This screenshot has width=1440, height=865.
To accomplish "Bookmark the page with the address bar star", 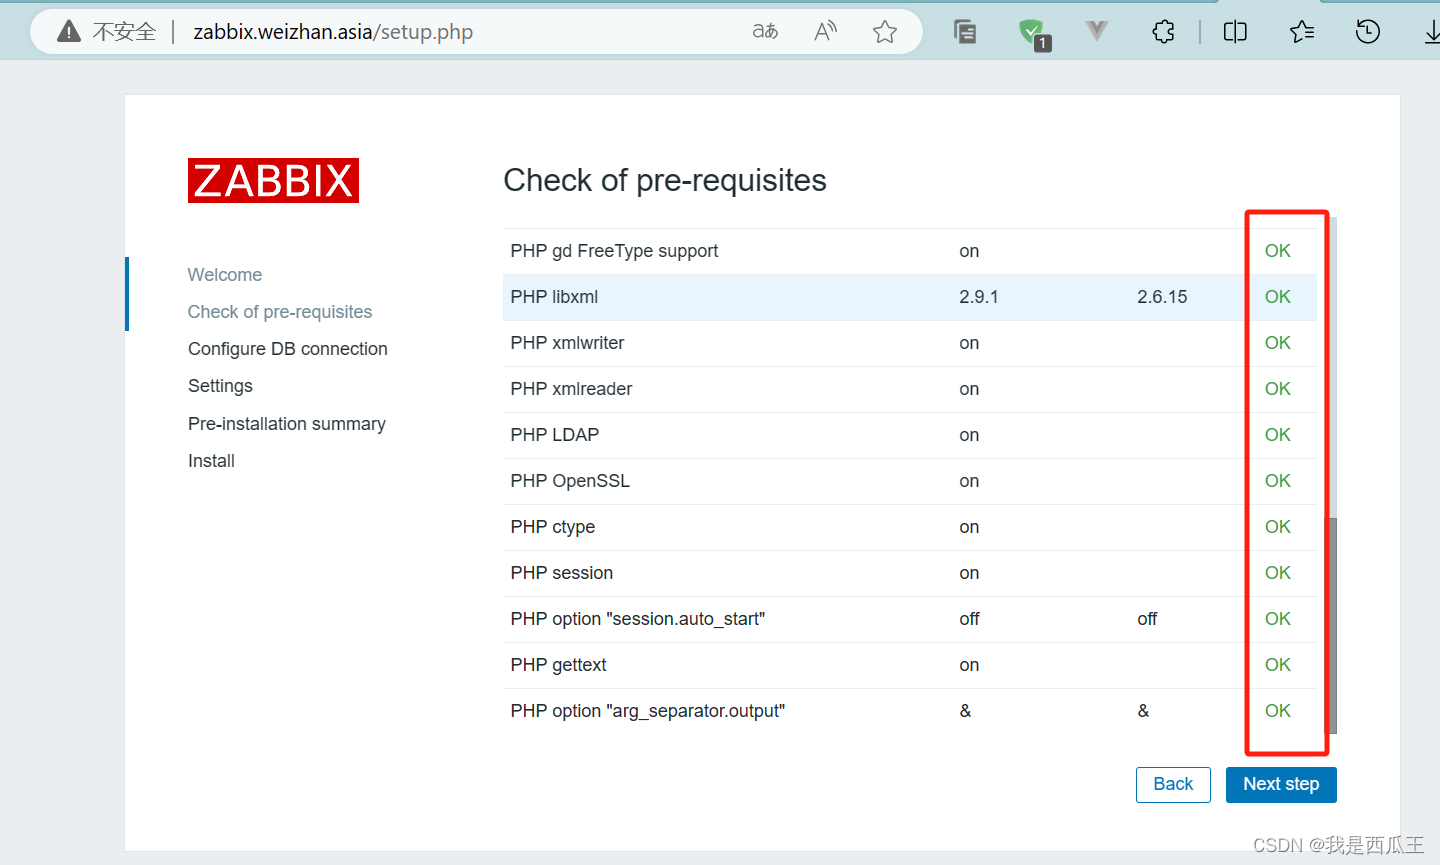I will [x=884, y=31].
